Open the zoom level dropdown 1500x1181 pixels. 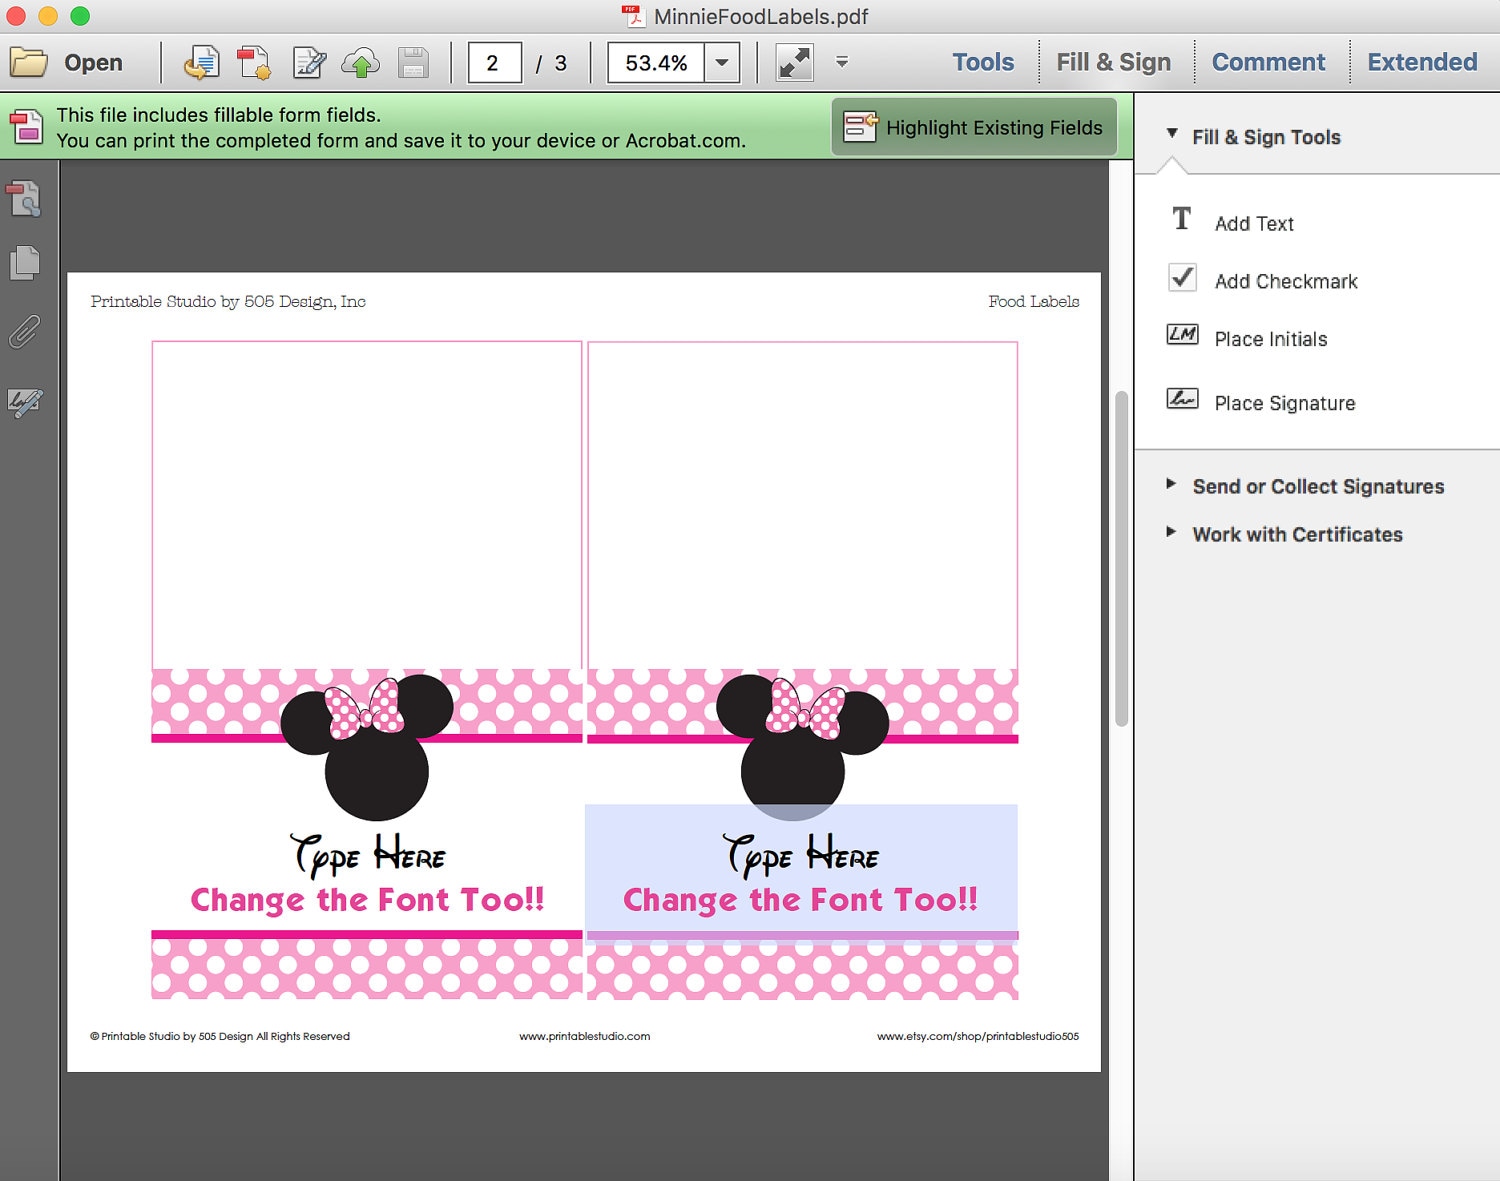(x=721, y=62)
